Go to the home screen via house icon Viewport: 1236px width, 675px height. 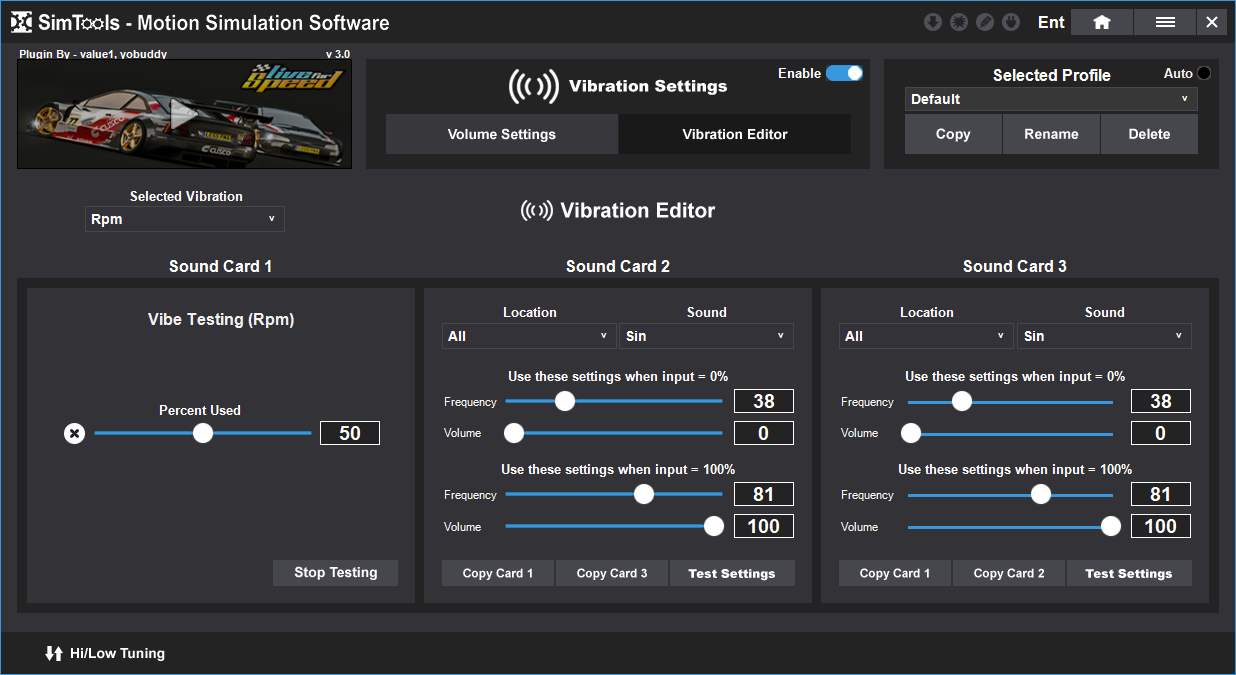pyautogui.click(x=1102, y=22)
